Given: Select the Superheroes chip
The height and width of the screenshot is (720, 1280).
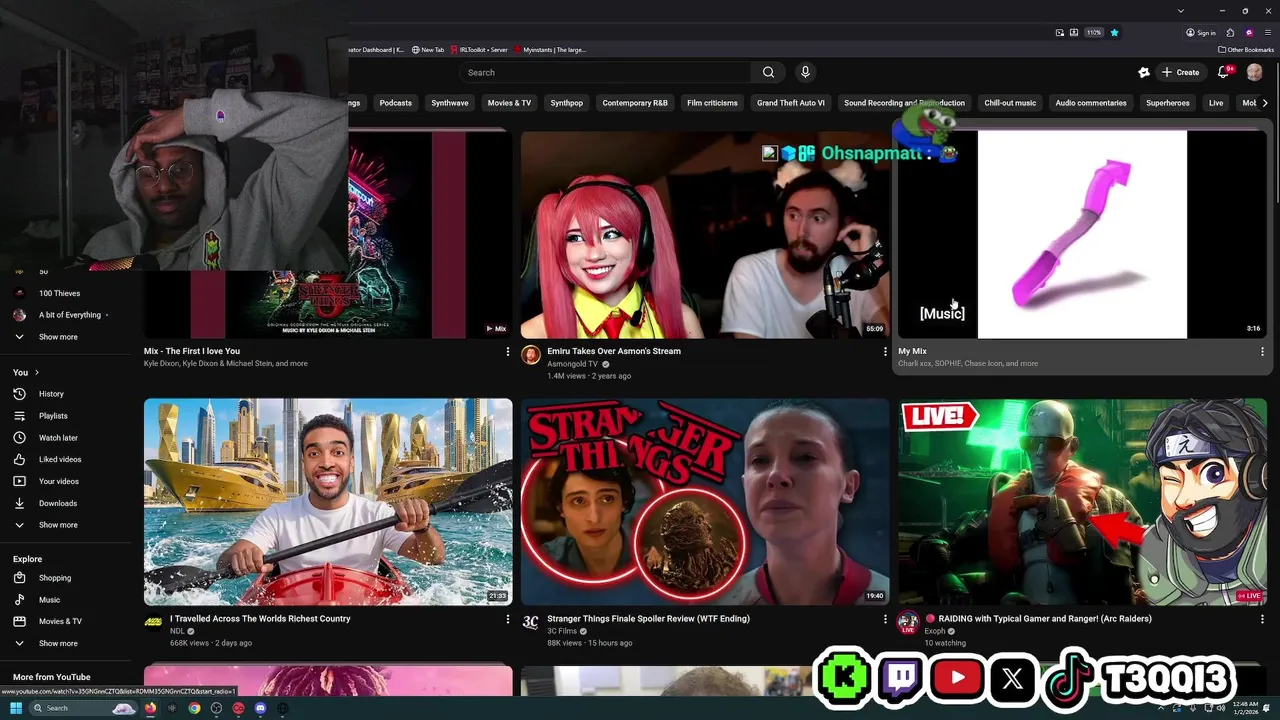Looking at the screenshot, I should 1168,102.
